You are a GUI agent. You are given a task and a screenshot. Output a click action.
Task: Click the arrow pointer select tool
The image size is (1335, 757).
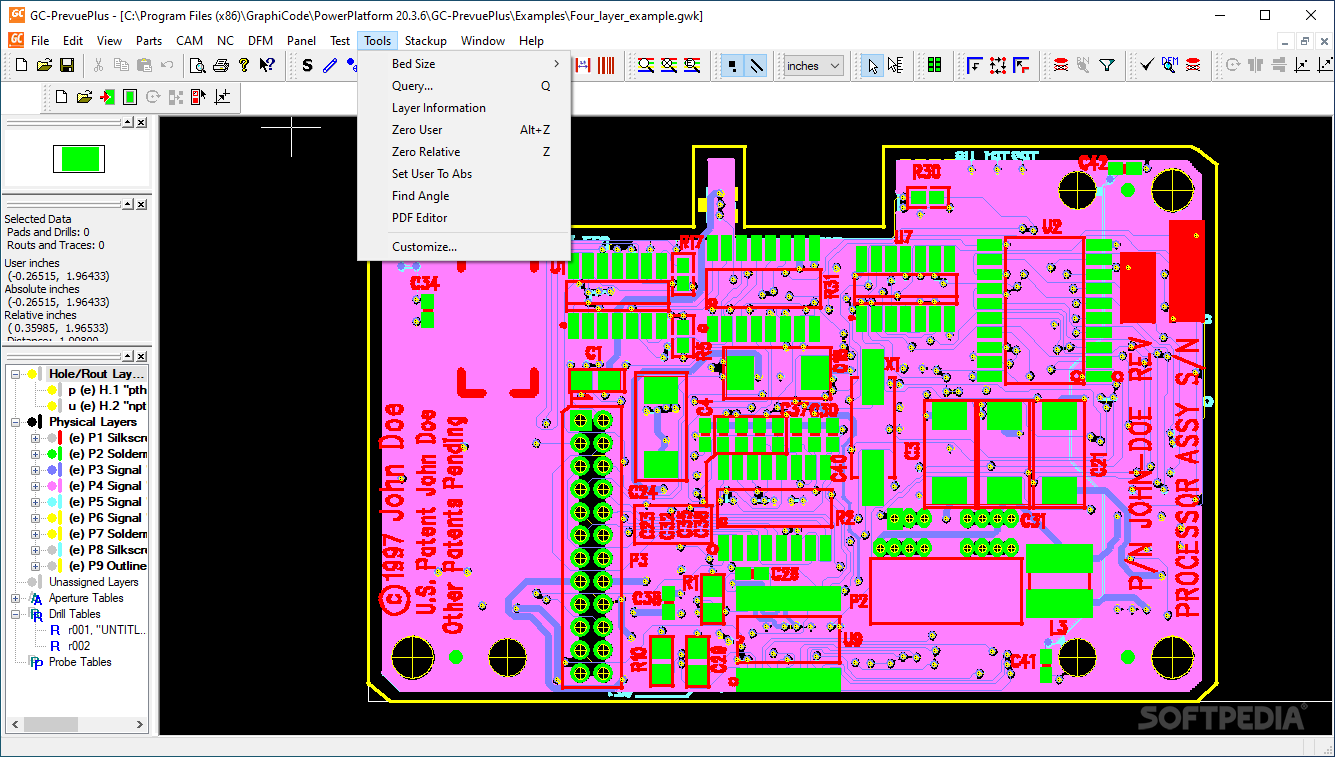[873, 65]
